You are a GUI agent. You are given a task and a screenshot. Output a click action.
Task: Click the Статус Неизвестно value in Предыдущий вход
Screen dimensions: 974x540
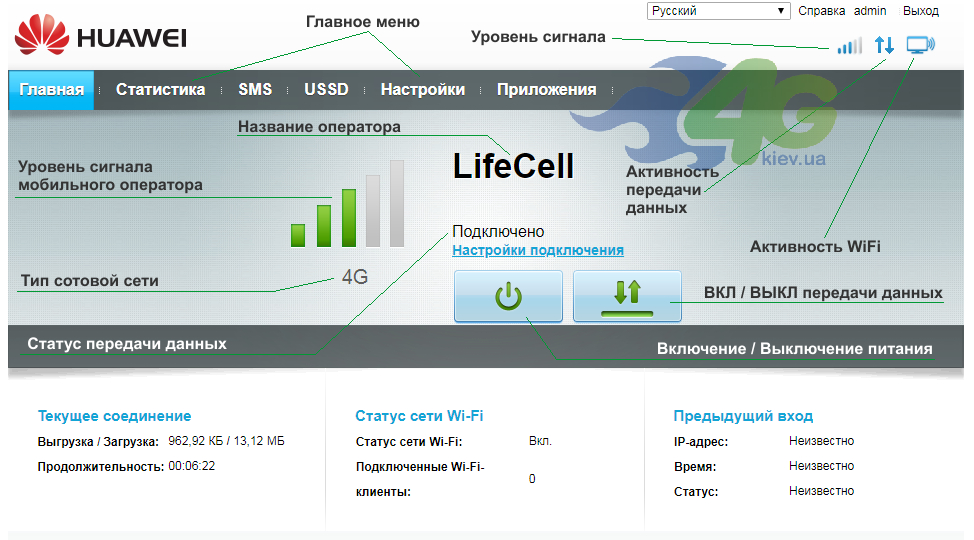(821, 491)
